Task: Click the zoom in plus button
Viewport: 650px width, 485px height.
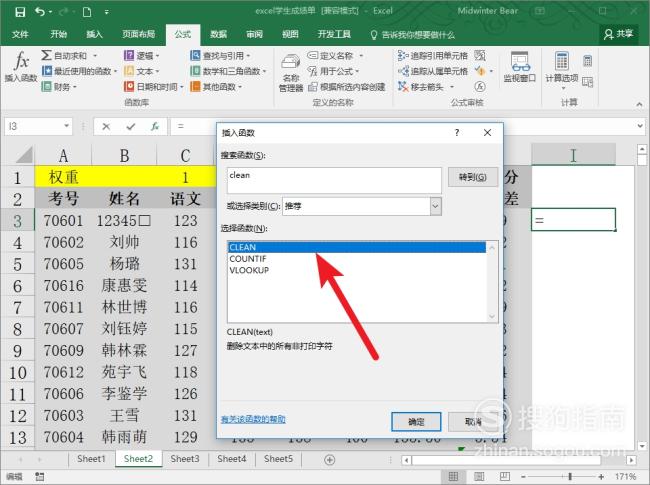Action: click(x=601, y=477)
